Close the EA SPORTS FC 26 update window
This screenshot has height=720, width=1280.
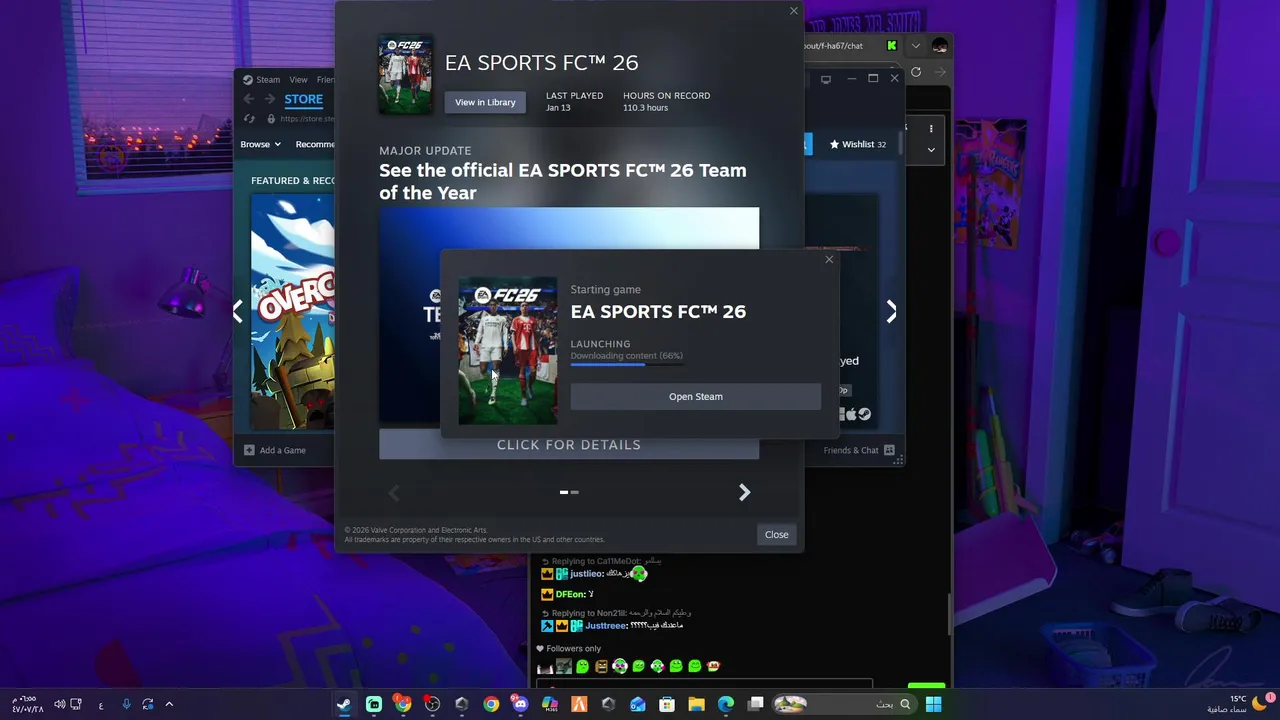794,11
